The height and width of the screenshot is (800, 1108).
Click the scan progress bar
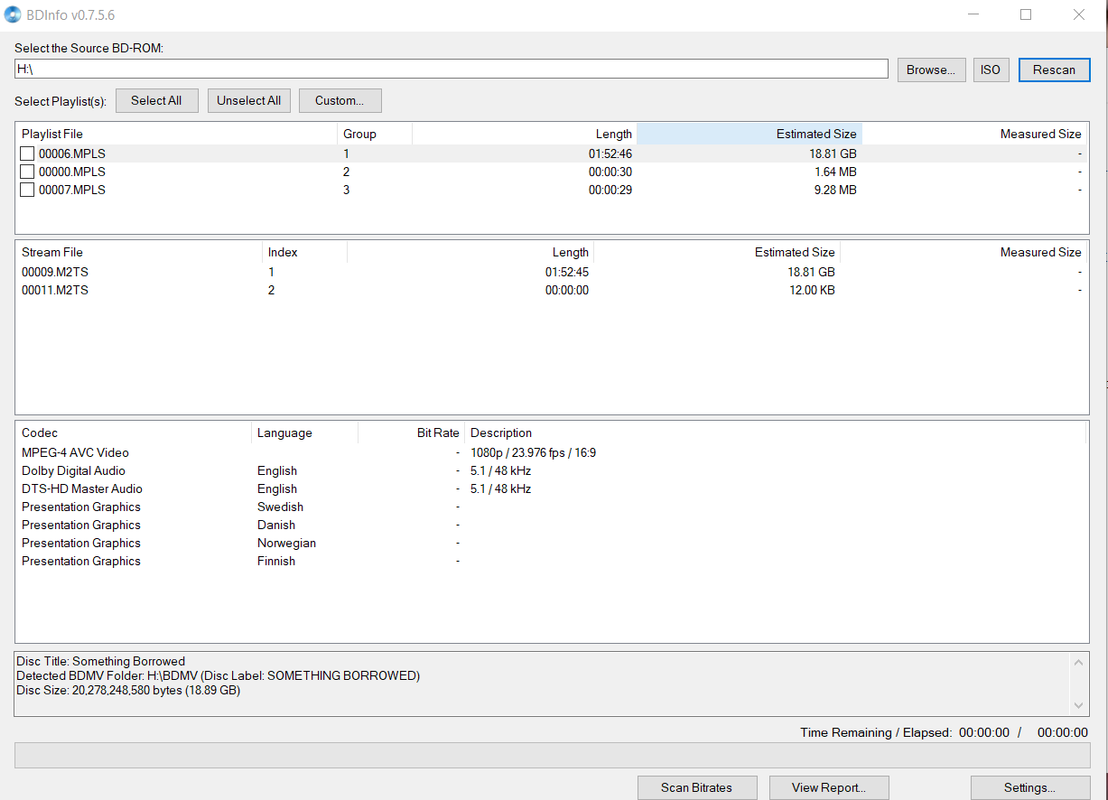[x=552, y=755]
